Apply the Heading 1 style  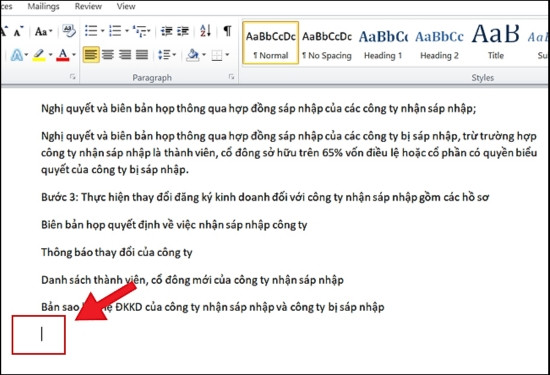click(x=383, y=43)
